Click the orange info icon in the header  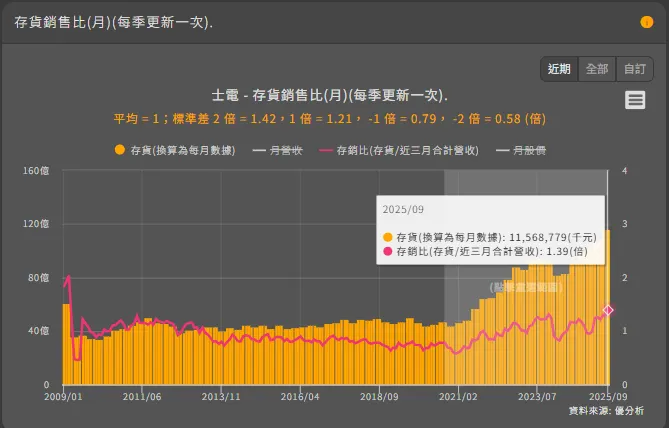coord(646,22)
